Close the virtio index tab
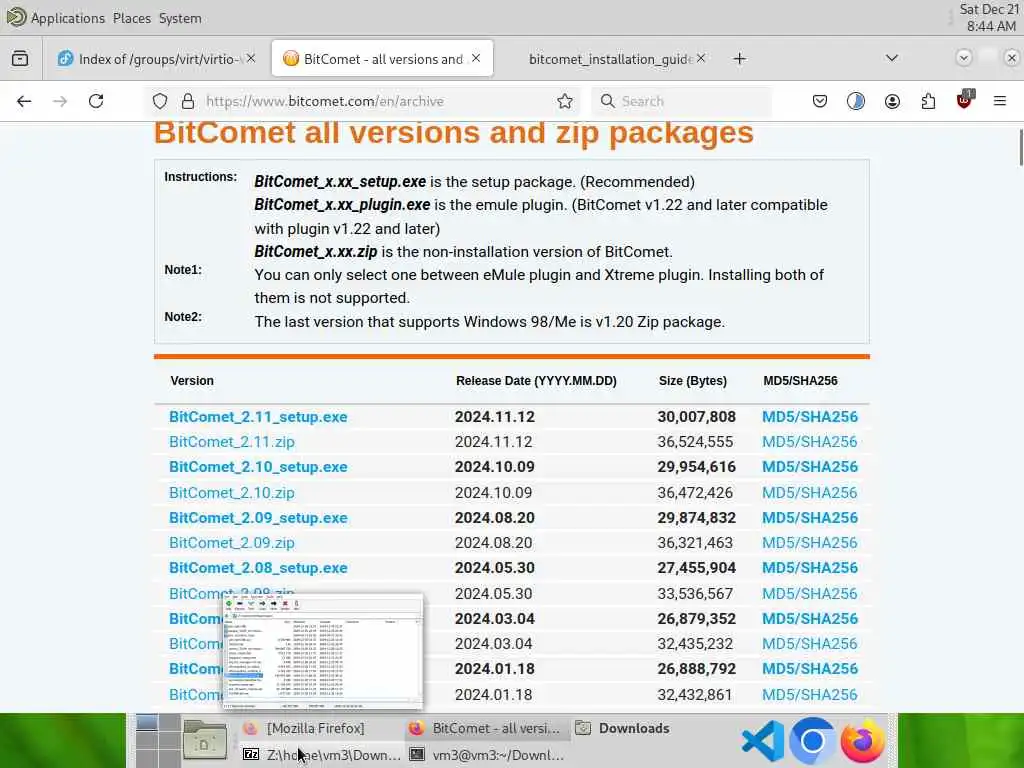This screenshot has height=768, width=1024. point(251,58)
